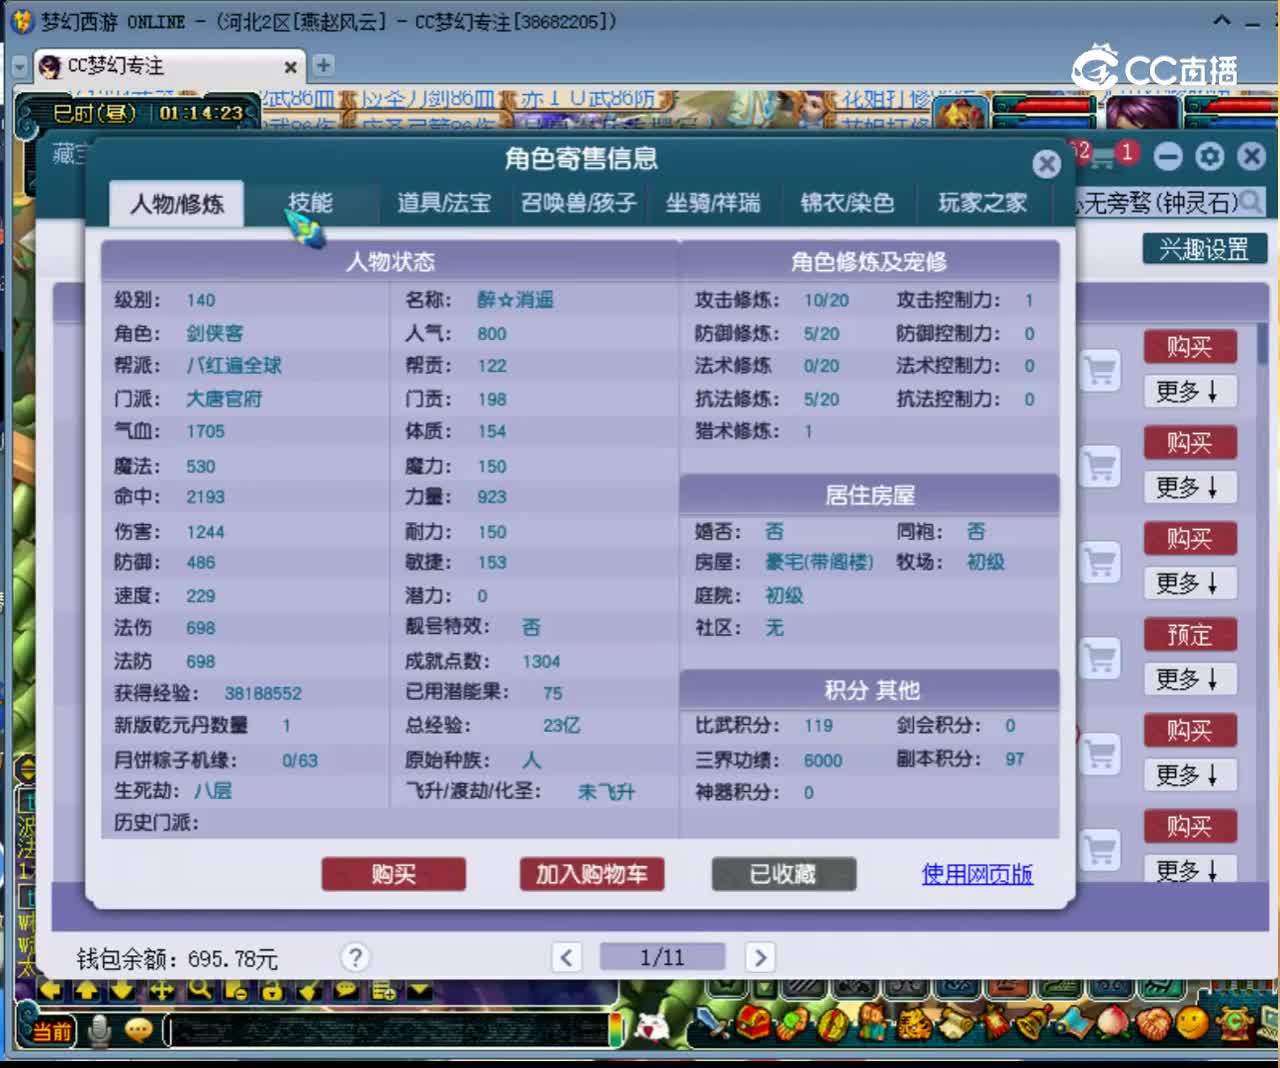The image size is (1280, 1068).
Task: Click the yellow speech bubble chat toolbar icon
Action: [x=346, y=990]
